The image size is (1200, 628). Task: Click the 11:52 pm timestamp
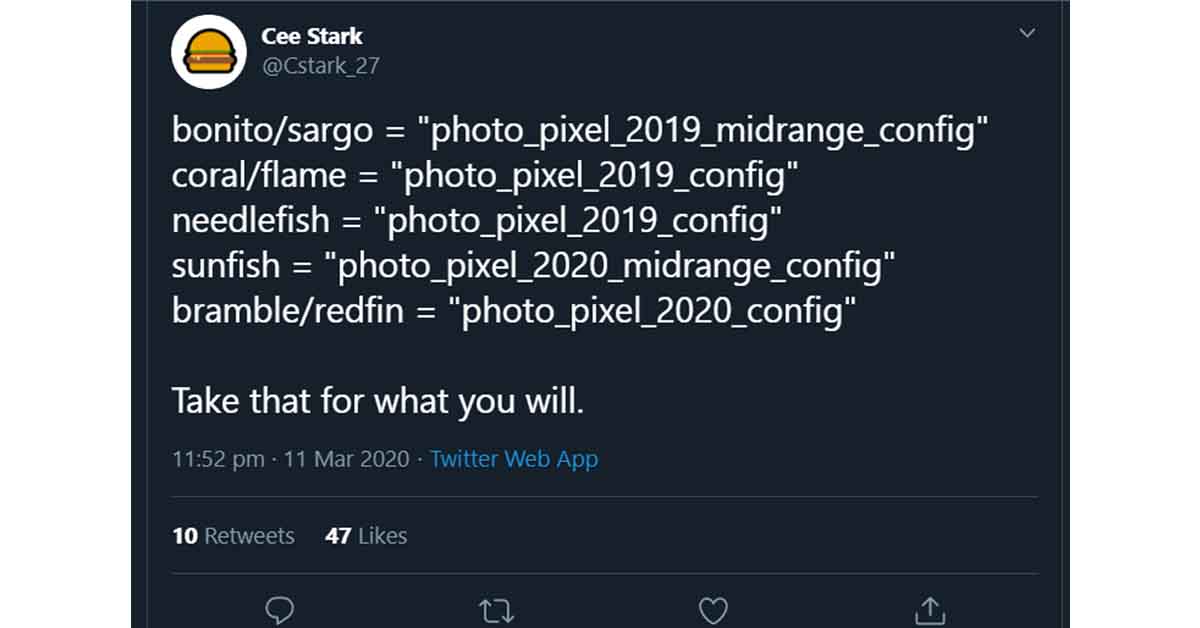coord(218,459)
